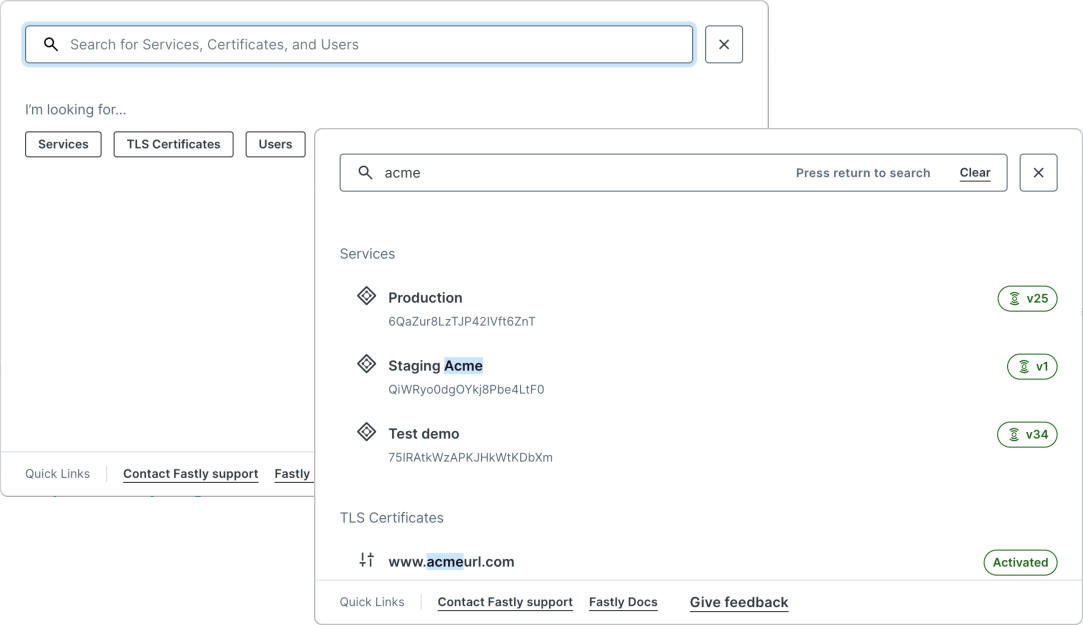Select the Staging Acme search result
The height and width of the screenshot is (625, 1083).
[x=437, y=365]
